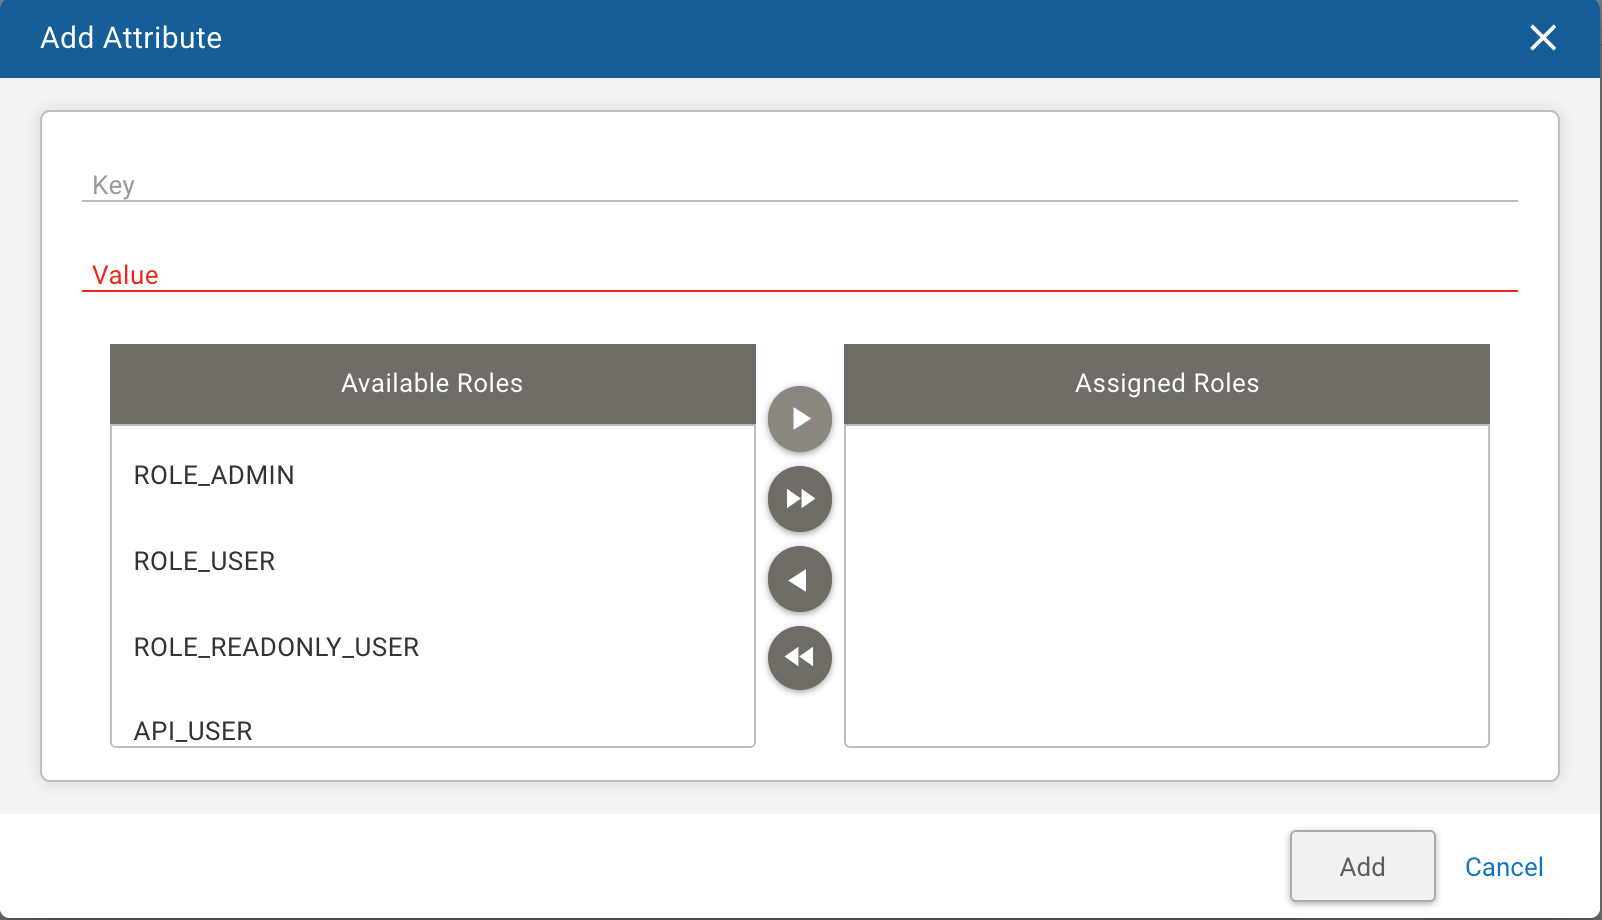Viewport: 1602px width, 920px height.
Task: Click the move all roles left double-arrow
Action: [x=799, y=657]
